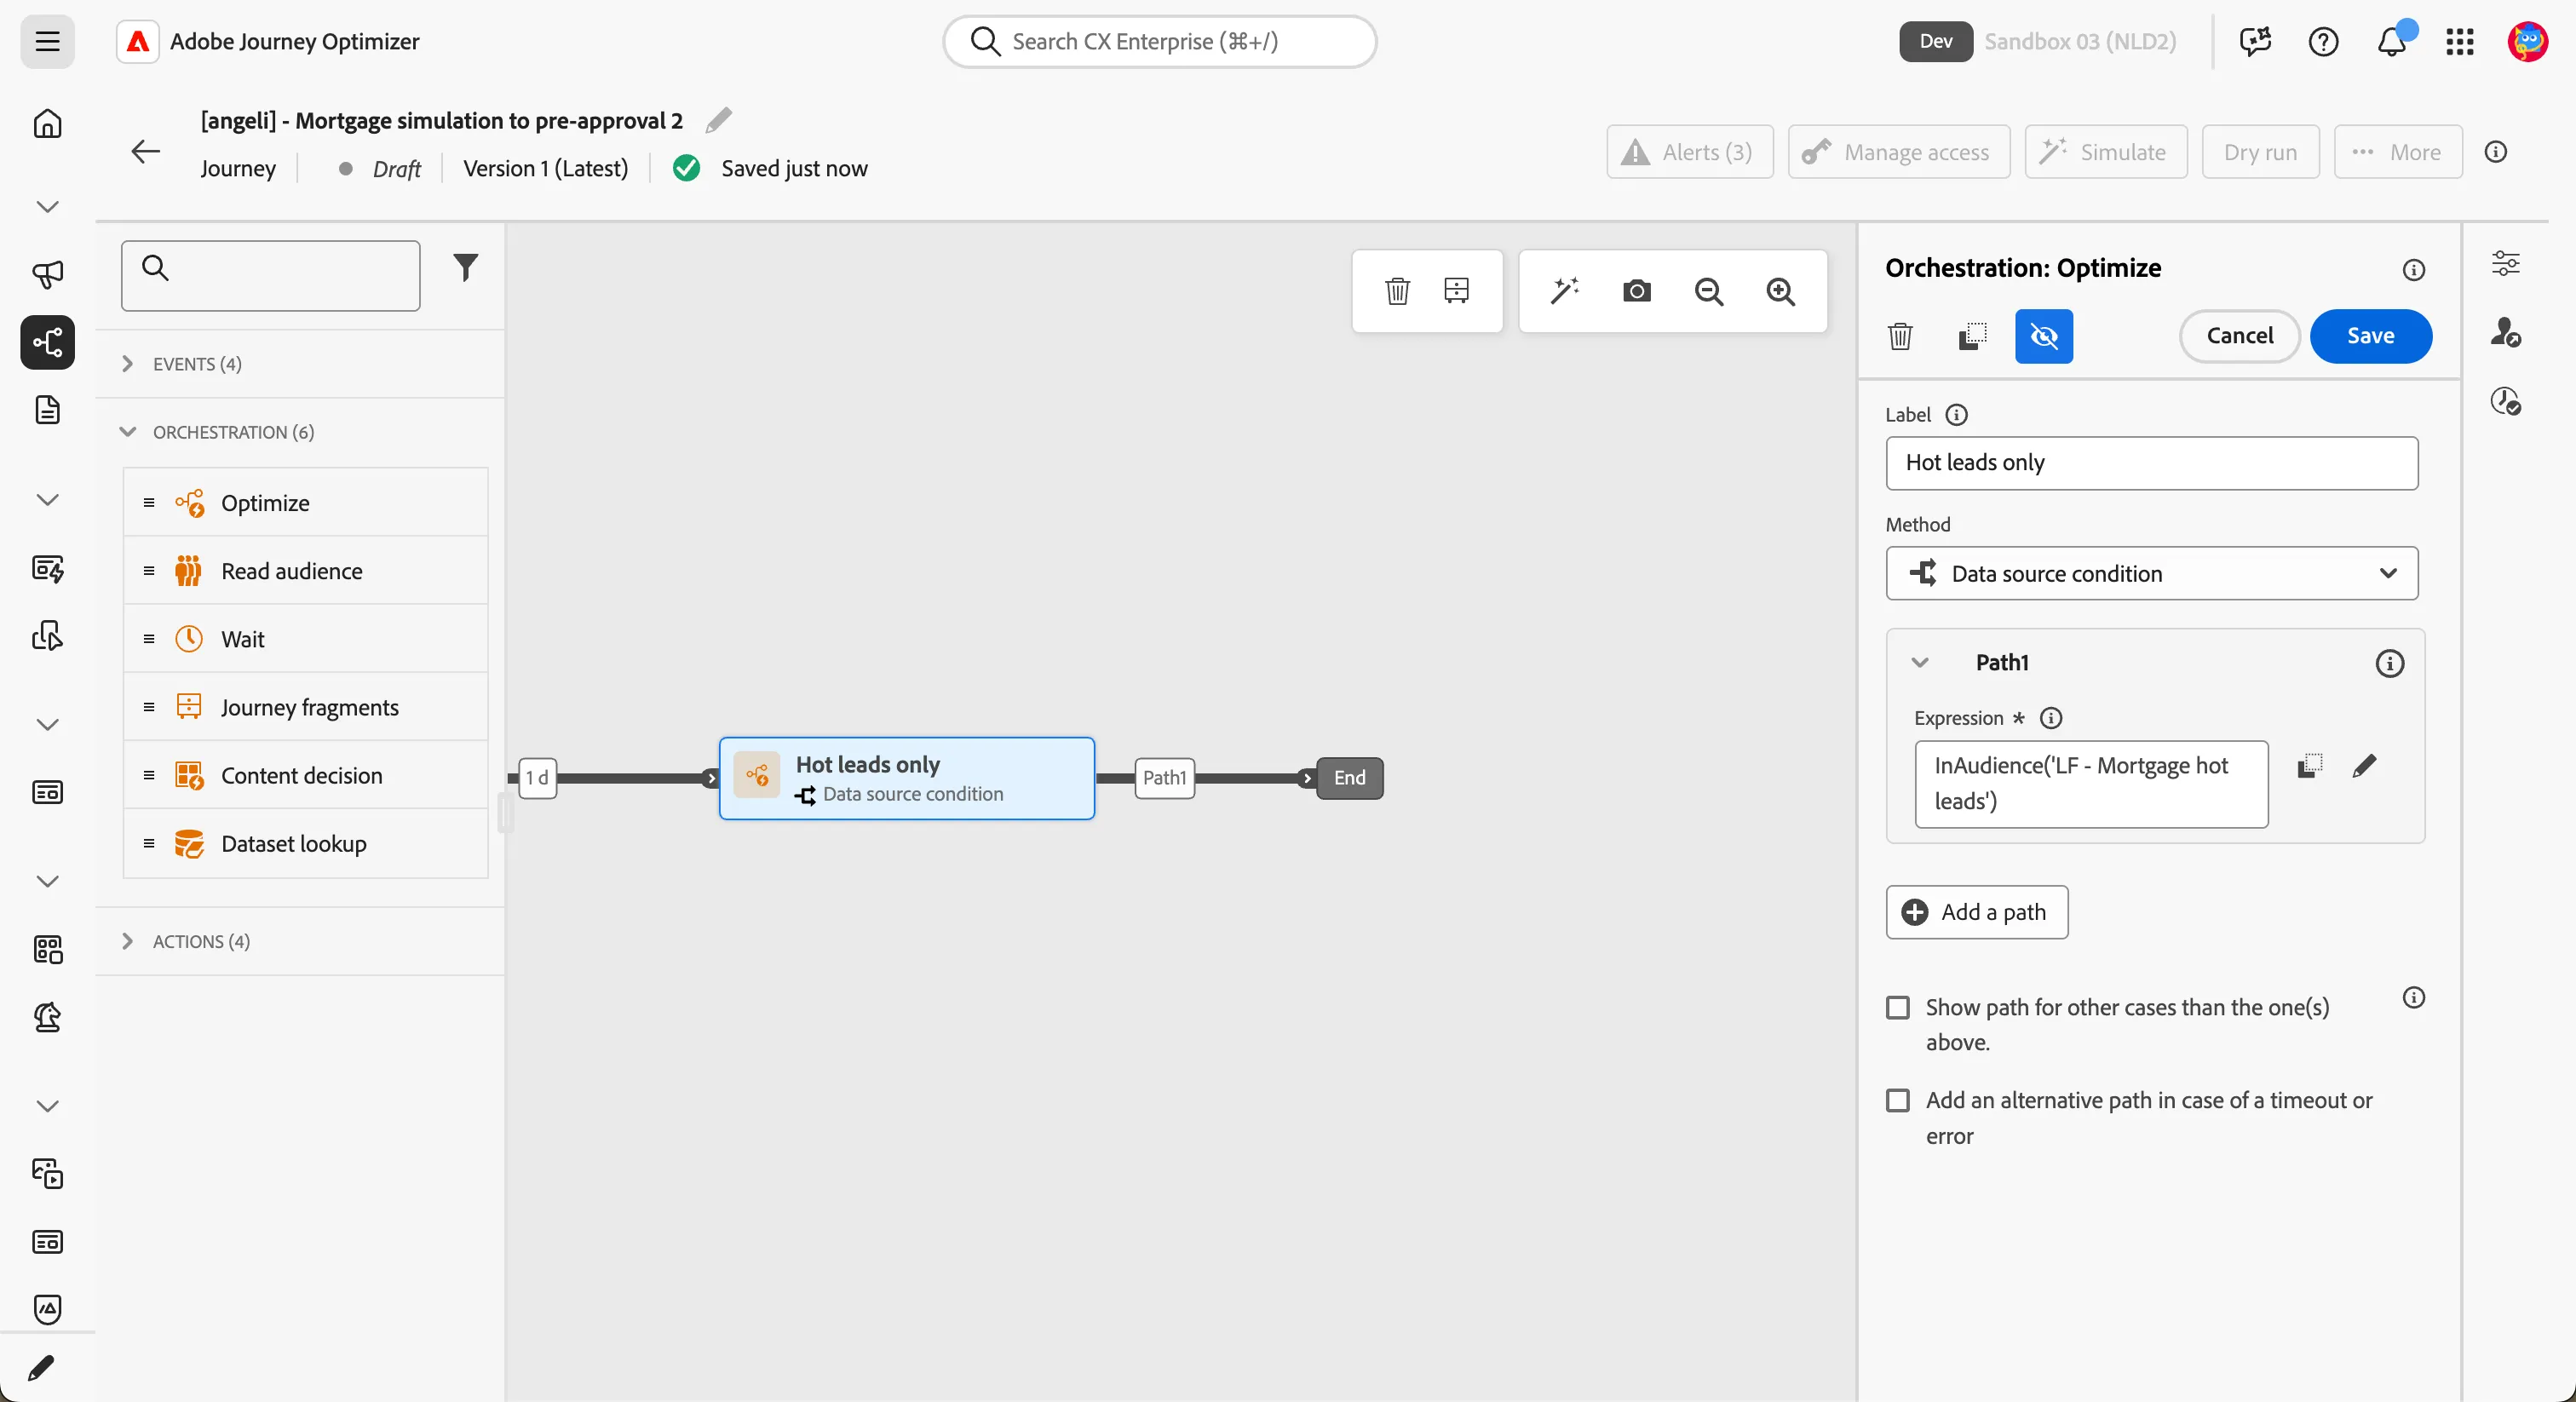Open the app switcher grid icon

2459,41
